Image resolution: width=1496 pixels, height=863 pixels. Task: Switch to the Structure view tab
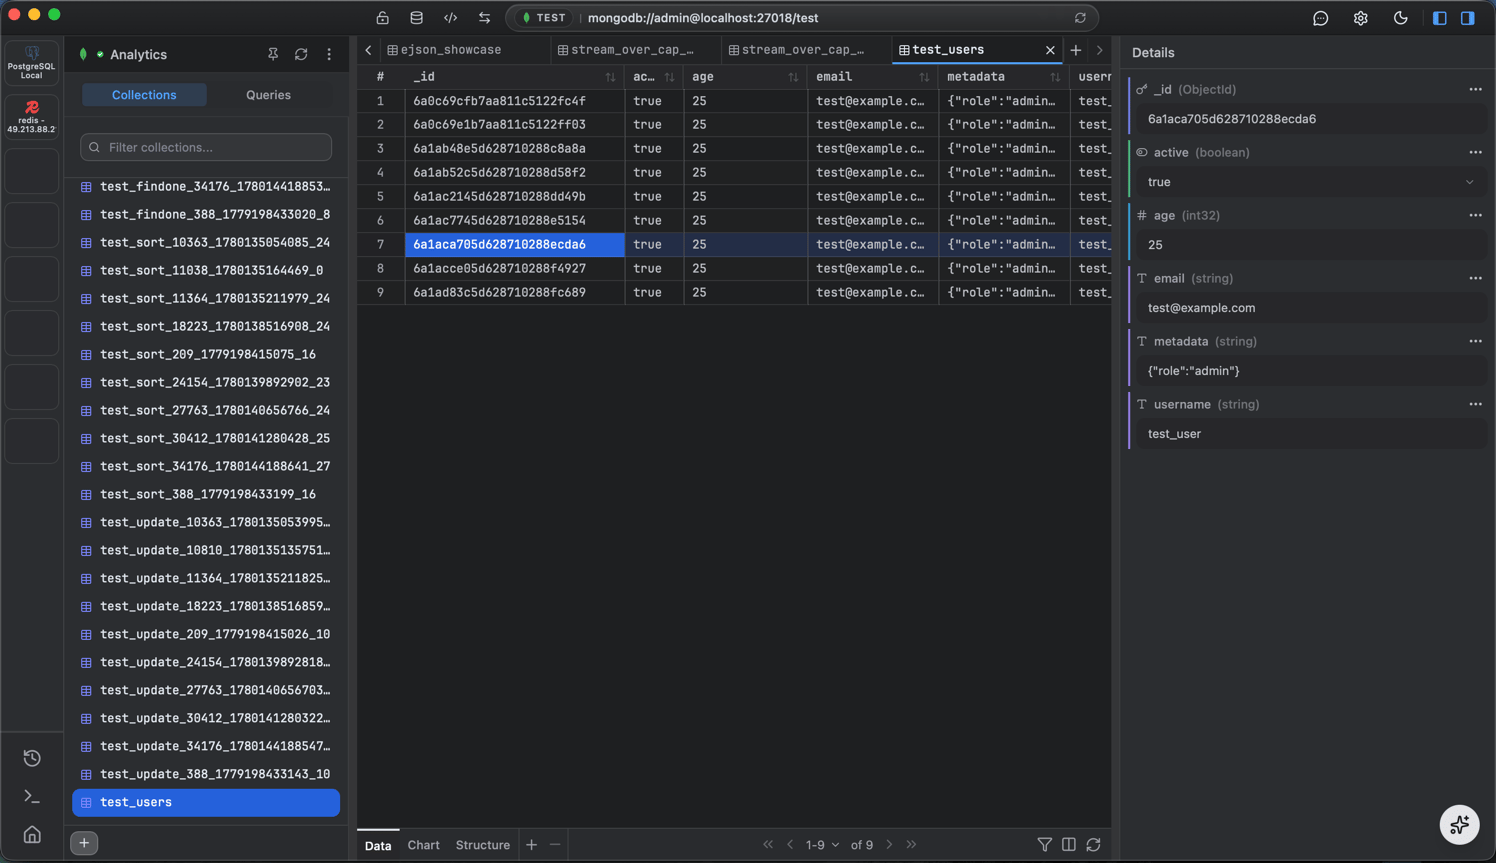[x=483, y=845]
